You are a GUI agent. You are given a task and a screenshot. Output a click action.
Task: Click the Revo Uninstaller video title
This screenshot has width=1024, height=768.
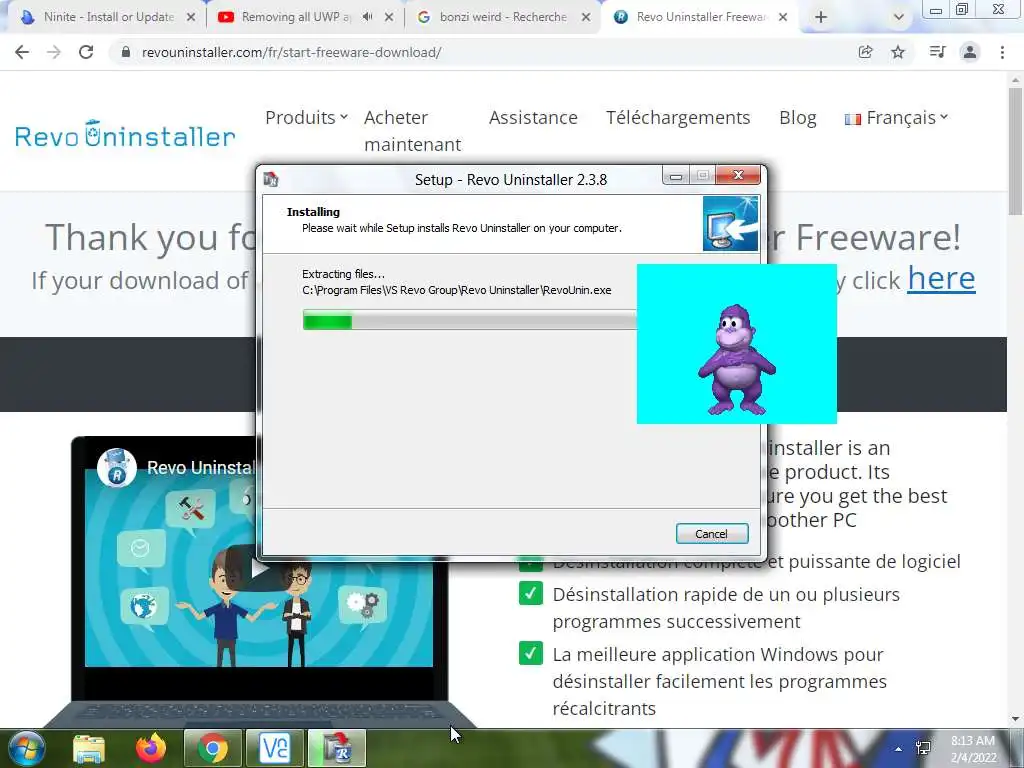201,468
